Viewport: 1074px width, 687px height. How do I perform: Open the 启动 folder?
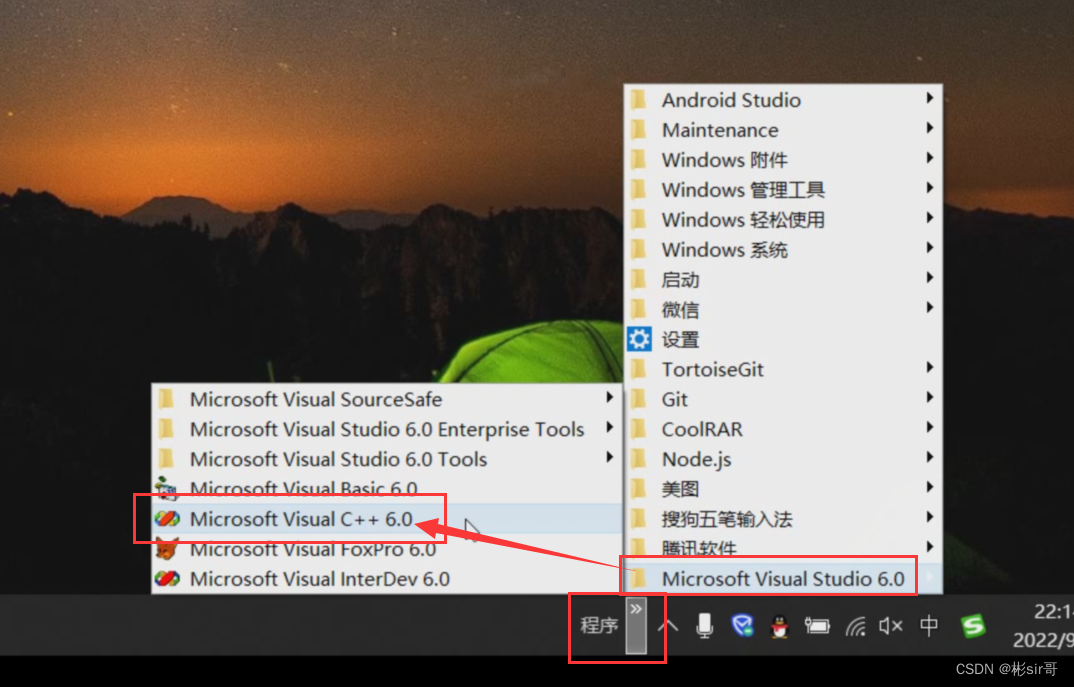click(x=783, y=279)
